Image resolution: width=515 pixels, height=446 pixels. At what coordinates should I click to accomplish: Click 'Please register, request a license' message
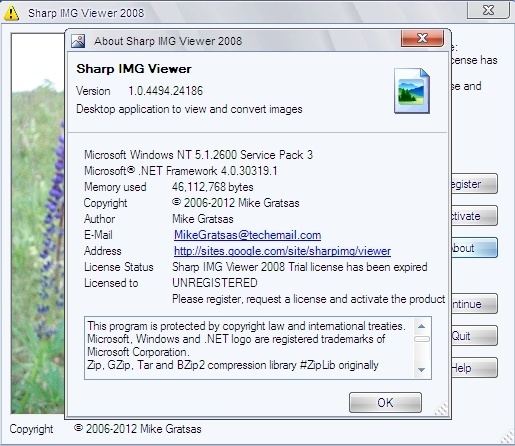tap(309, 299)
